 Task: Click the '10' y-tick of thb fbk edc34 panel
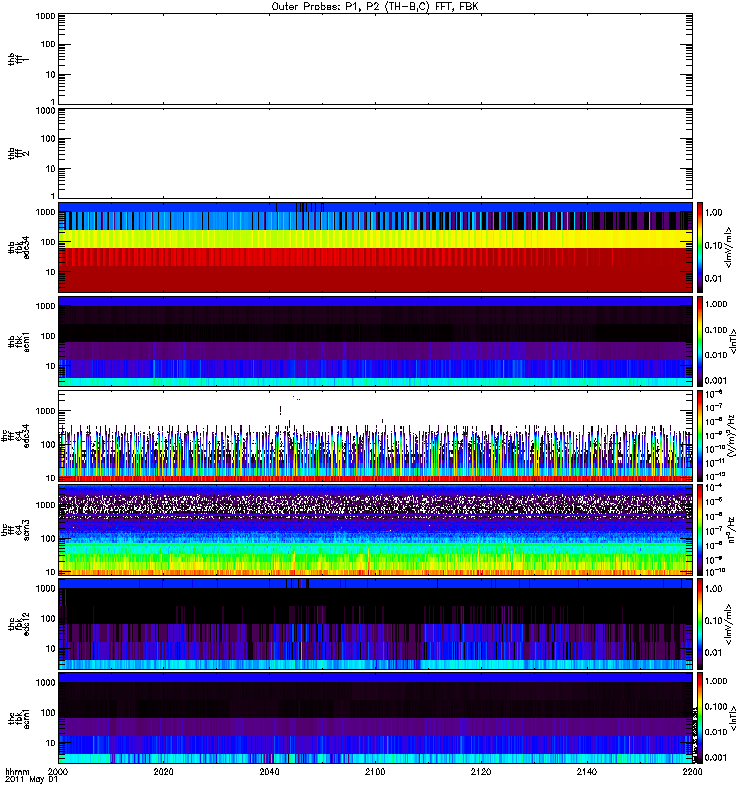point(51,272)
